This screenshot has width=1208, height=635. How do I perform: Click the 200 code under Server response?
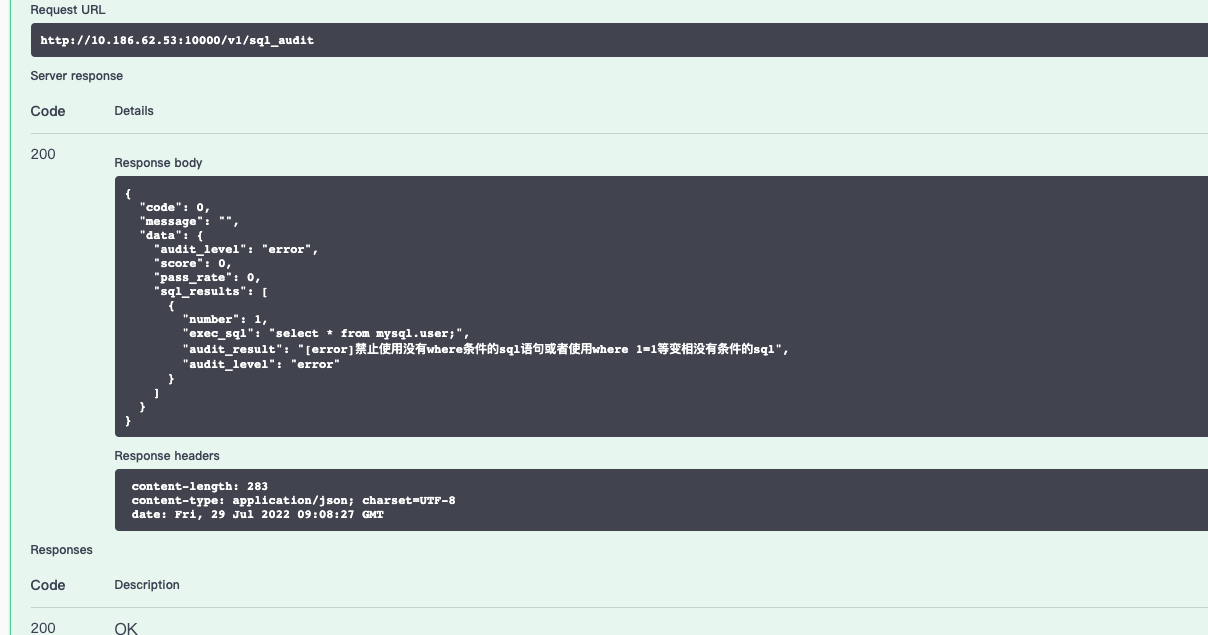point(40,154)
